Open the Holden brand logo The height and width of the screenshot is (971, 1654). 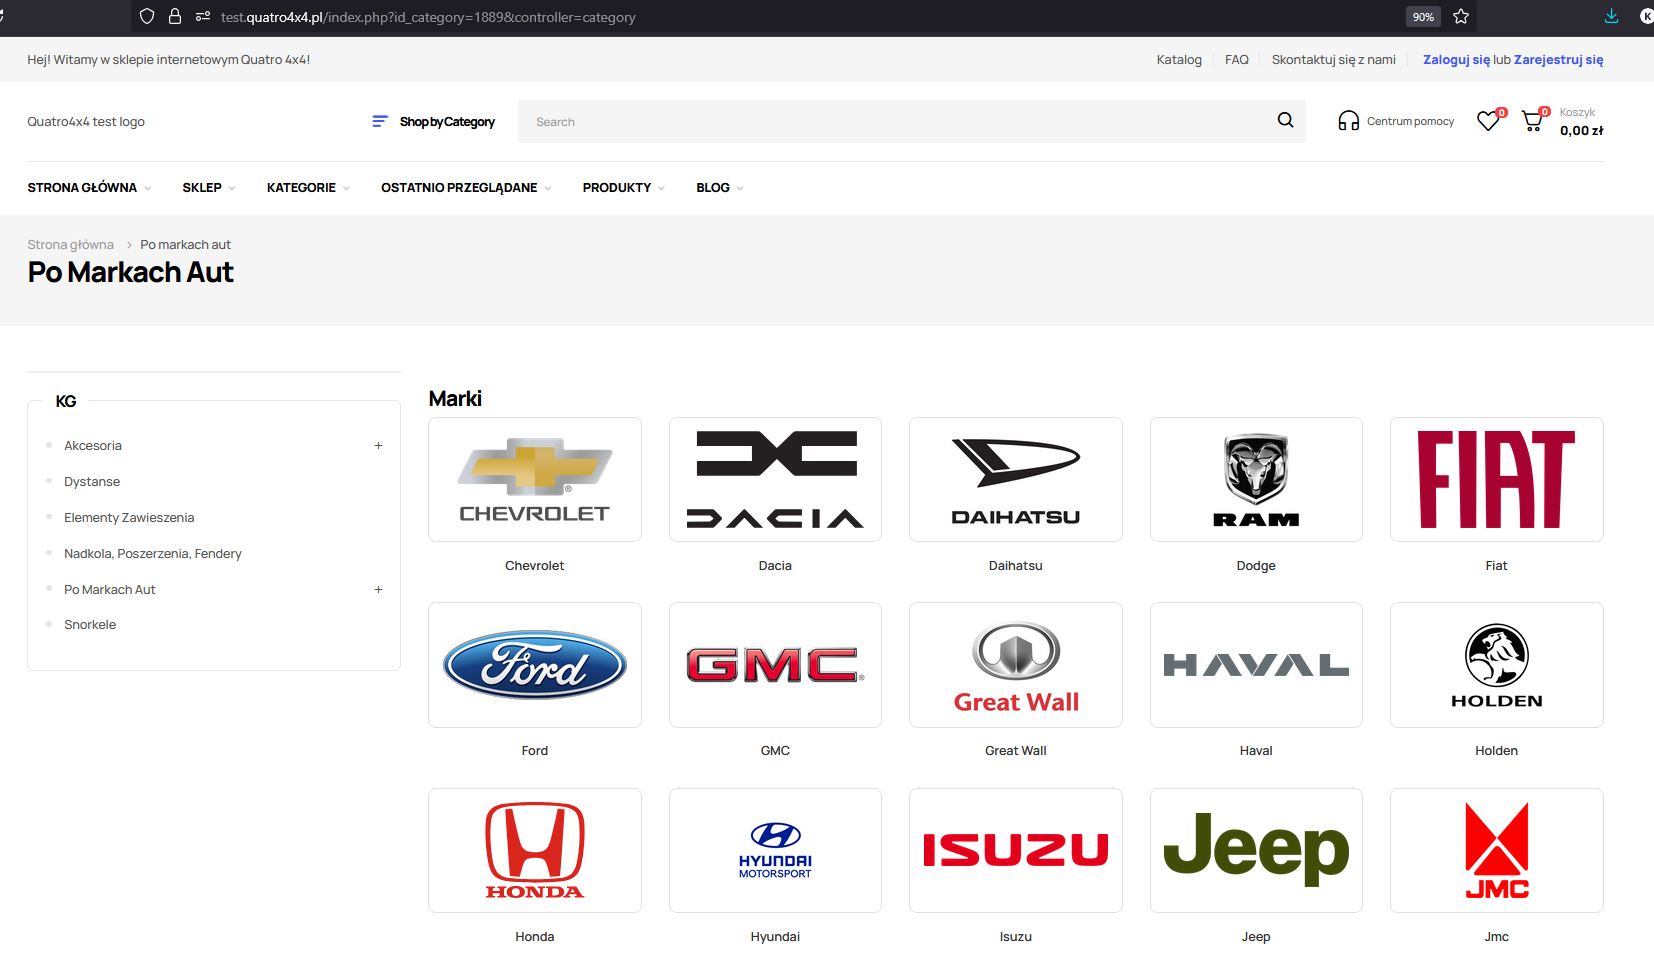tap(1497, 665)
